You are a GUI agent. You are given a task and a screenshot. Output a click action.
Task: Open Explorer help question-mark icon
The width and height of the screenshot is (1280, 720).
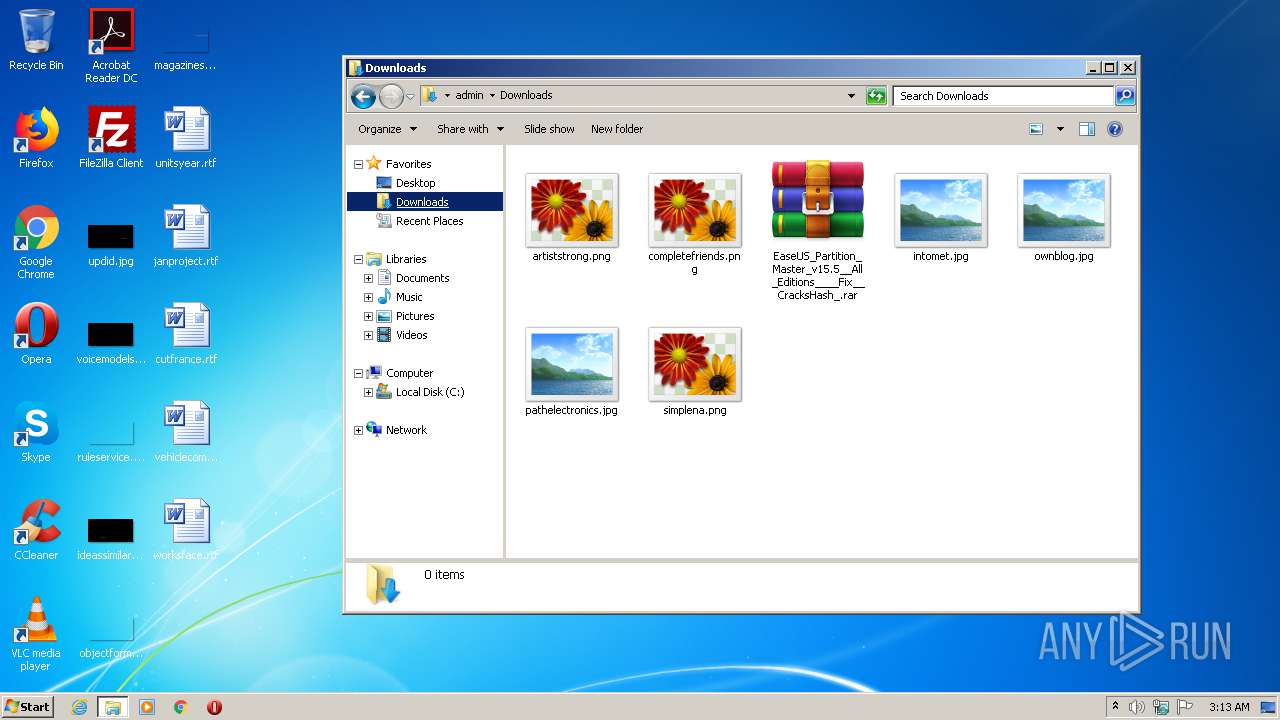click(1115, 129)
